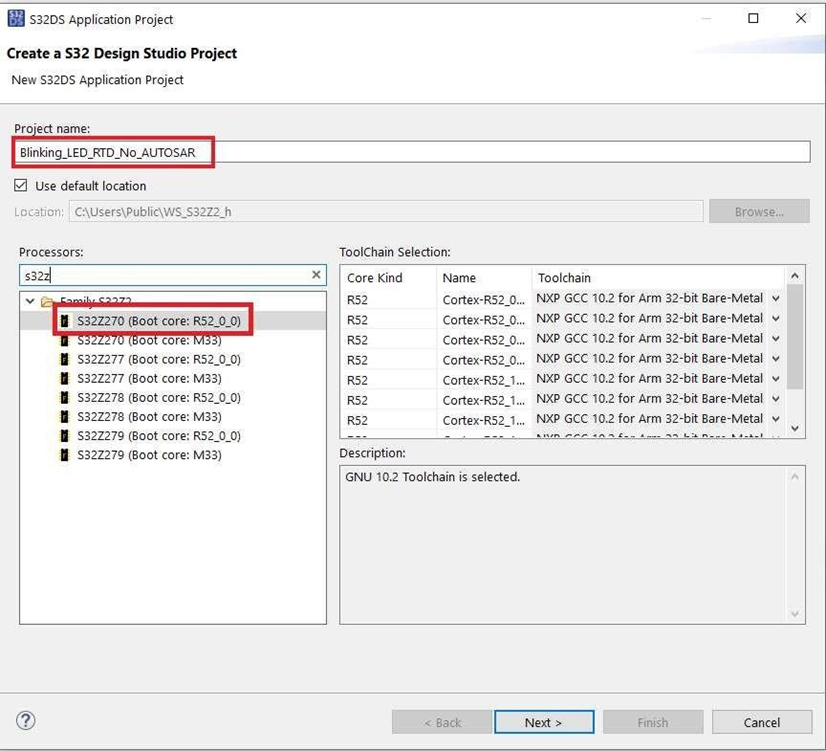
Task: Close the S32DS Application Project dialog
Action: [801, 18]
